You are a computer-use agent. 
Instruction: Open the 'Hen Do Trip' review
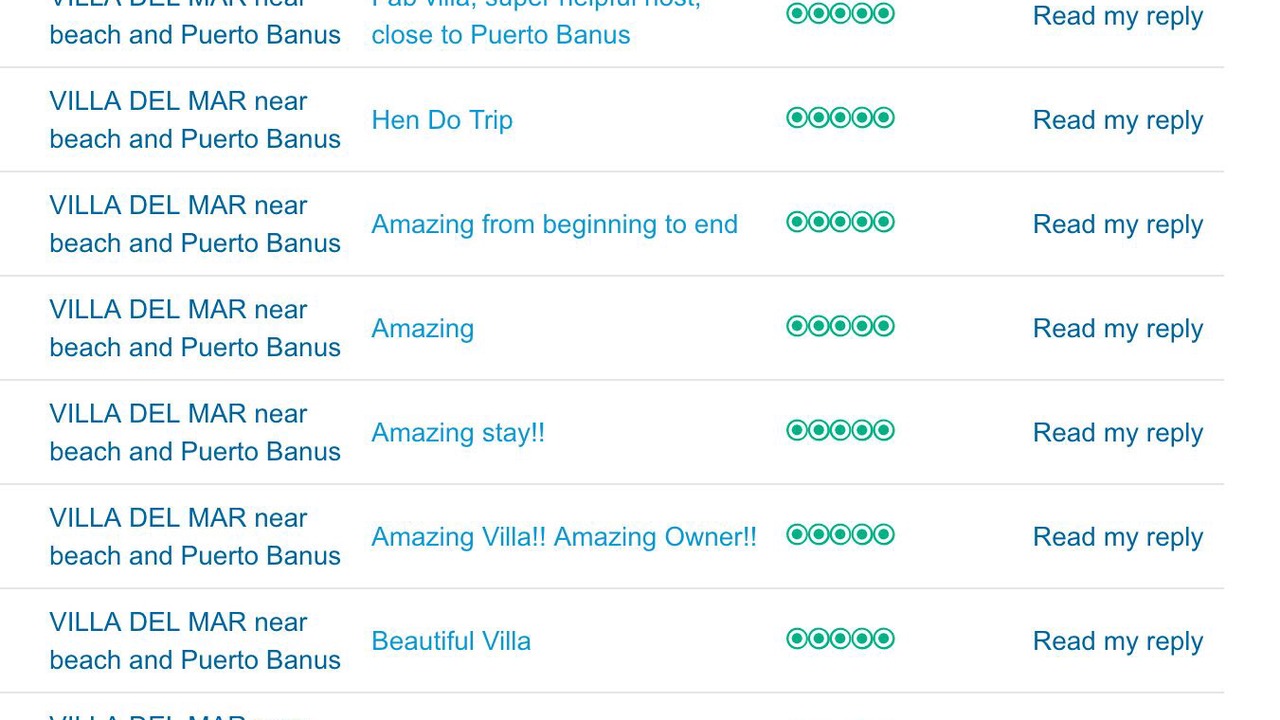[x=442, y=120]
